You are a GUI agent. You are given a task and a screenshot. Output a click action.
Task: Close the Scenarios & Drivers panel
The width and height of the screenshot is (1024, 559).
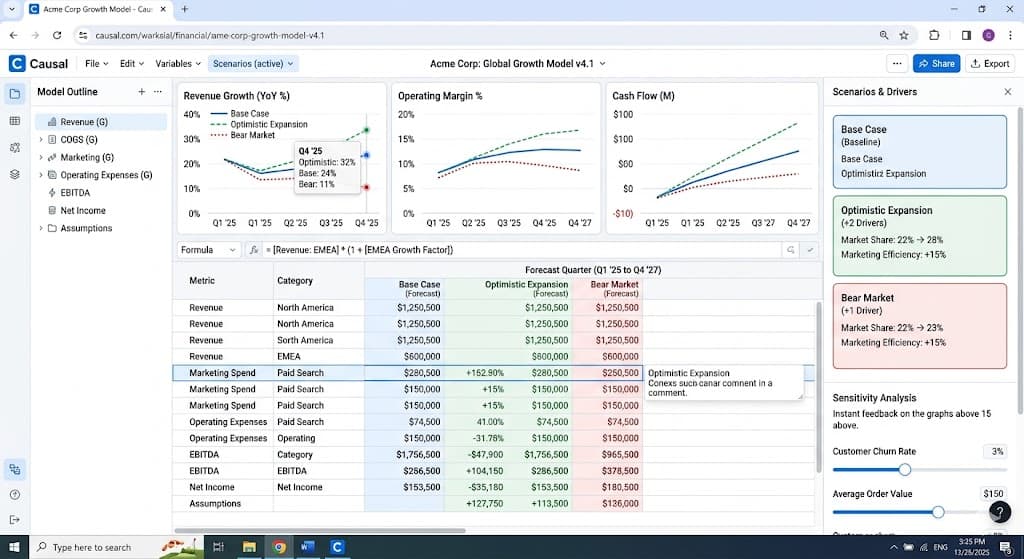(1008, 92)
